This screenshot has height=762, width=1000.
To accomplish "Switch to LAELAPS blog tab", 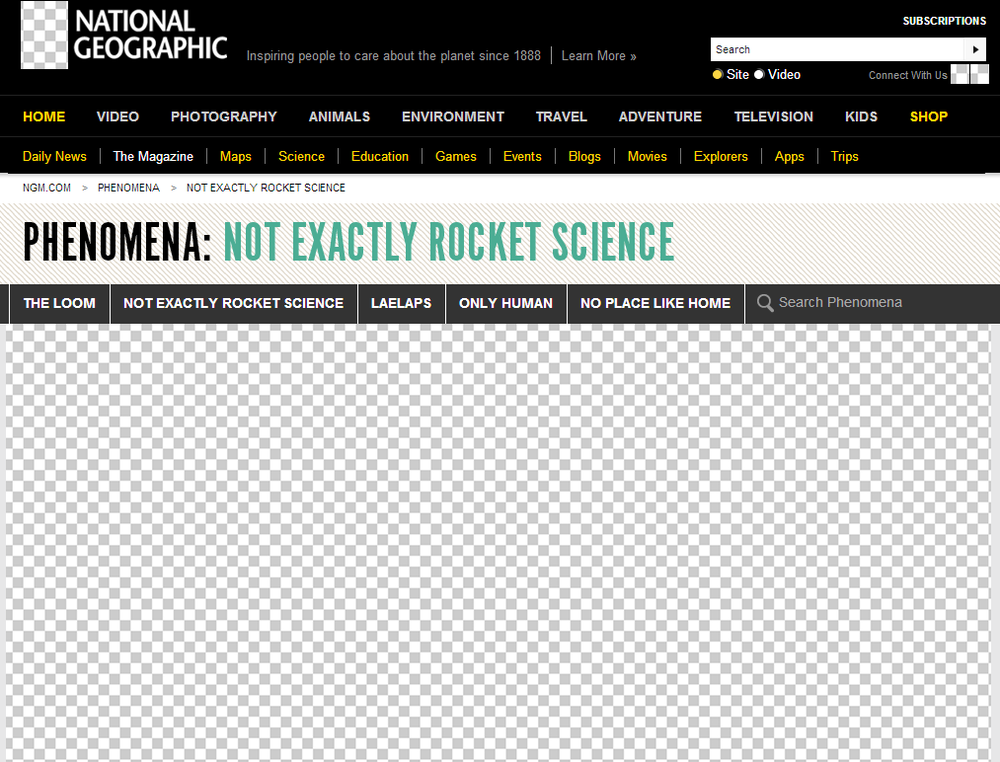I will click(401, 304).
